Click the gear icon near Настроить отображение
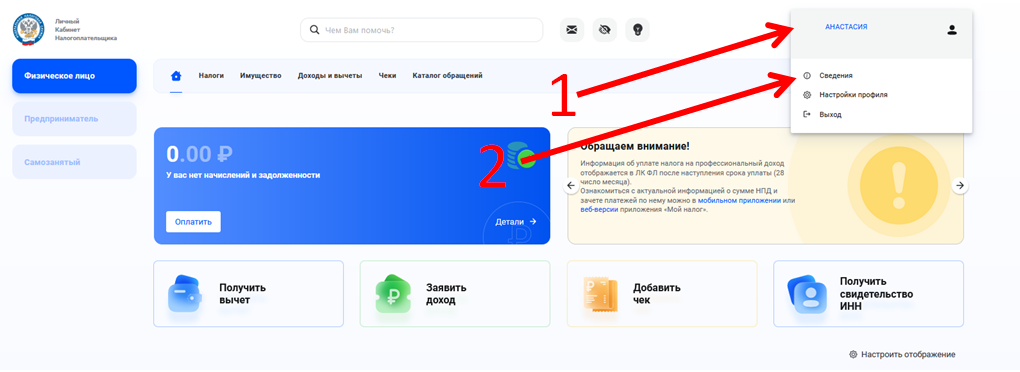The image size is (1020, 372). click(x=853, y=354)
